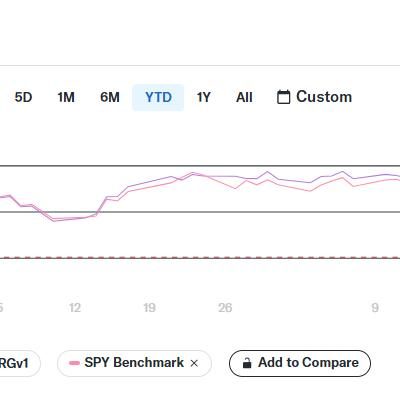Viewport: 400px width, 398px height.
Task: Click the pink SPY Benchmark color swatch
Action: [74, 363]
